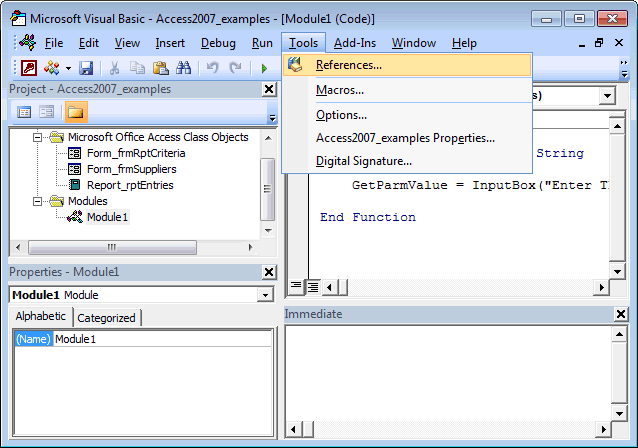Choose Options... from the Tools menu
638x448 pixels.
click(x=407, y=115)
